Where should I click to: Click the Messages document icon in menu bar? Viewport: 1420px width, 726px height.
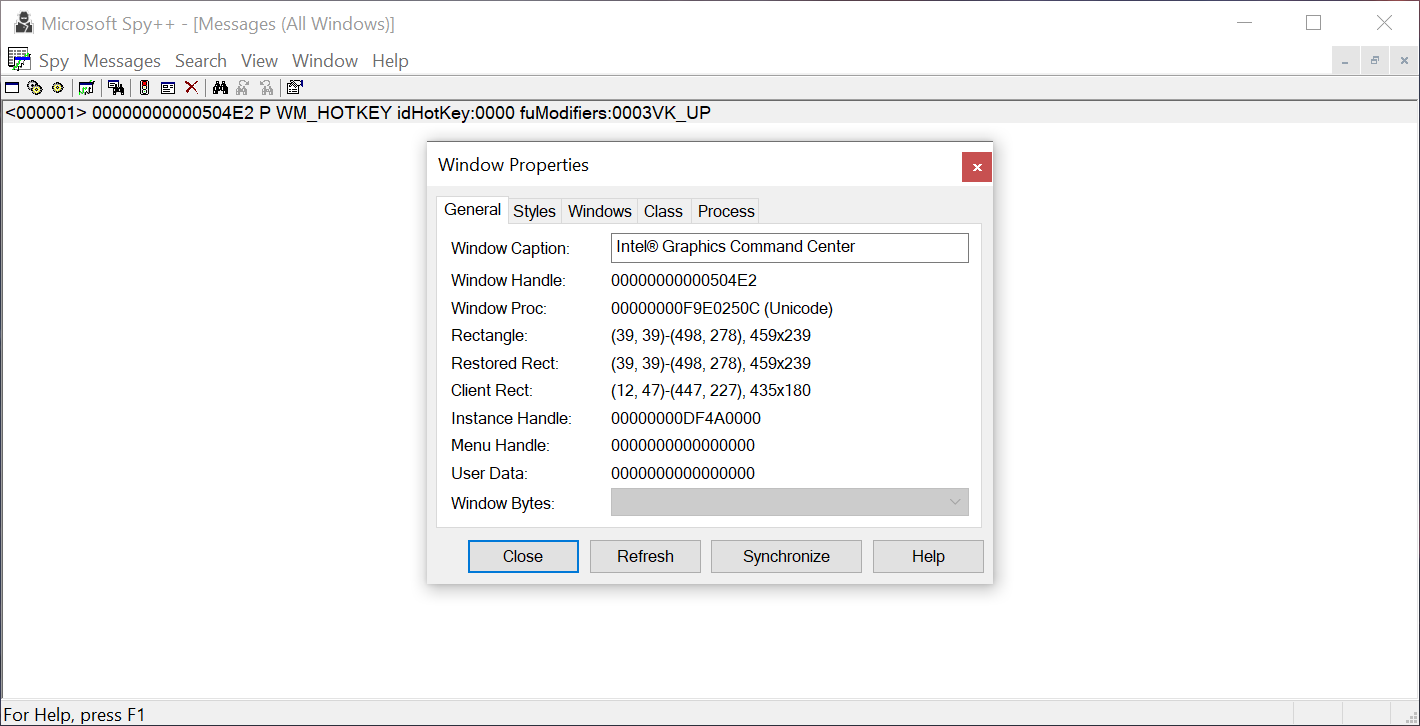pyautogui.click(x=19, y=59)
